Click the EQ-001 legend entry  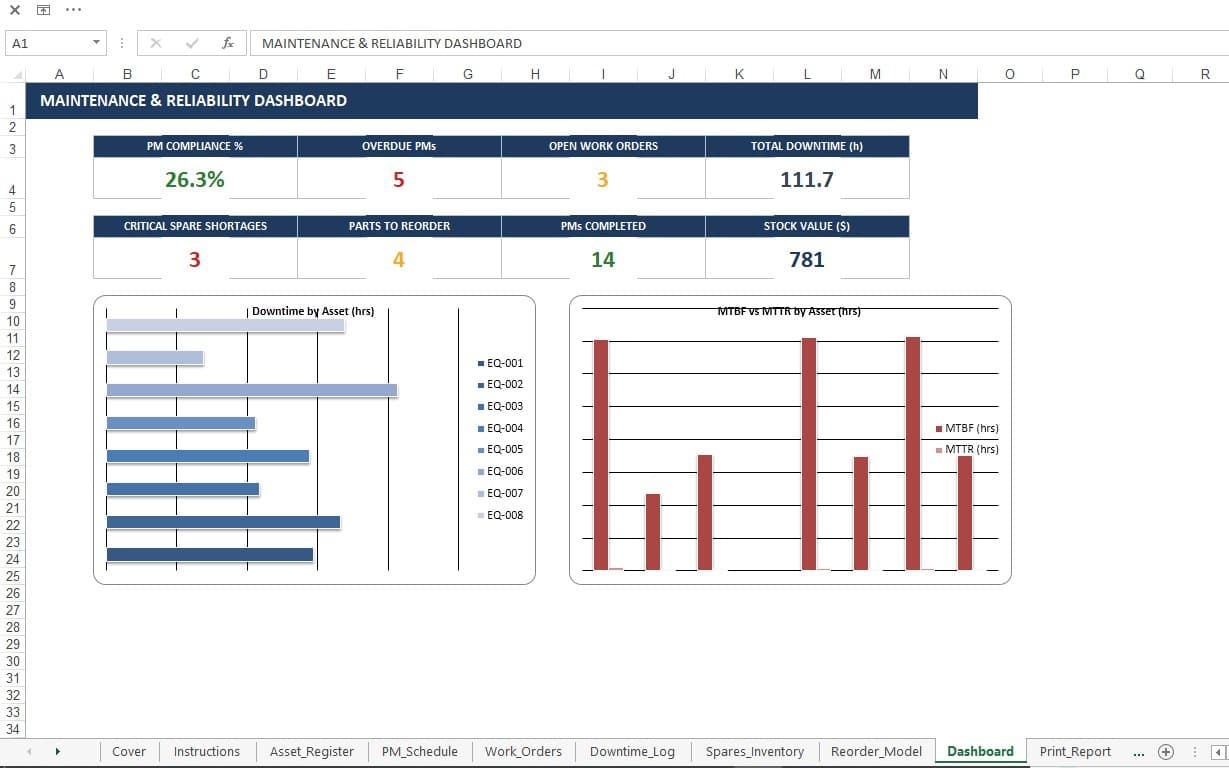(500, 363)
